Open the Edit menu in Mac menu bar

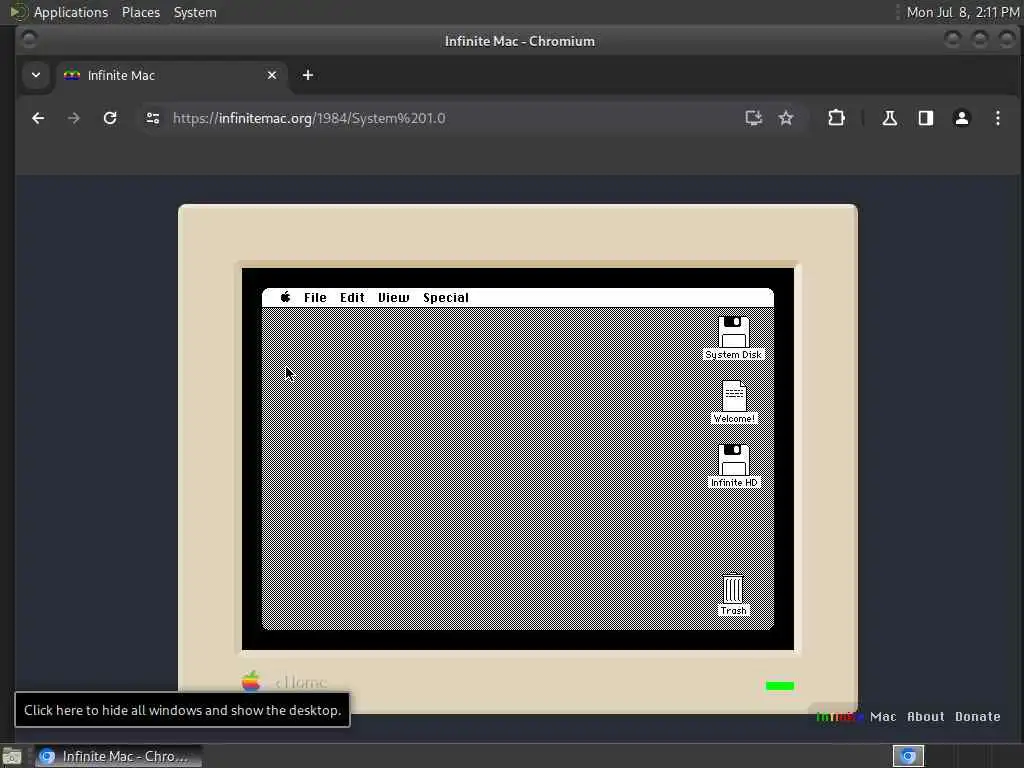tap(352, 298)
